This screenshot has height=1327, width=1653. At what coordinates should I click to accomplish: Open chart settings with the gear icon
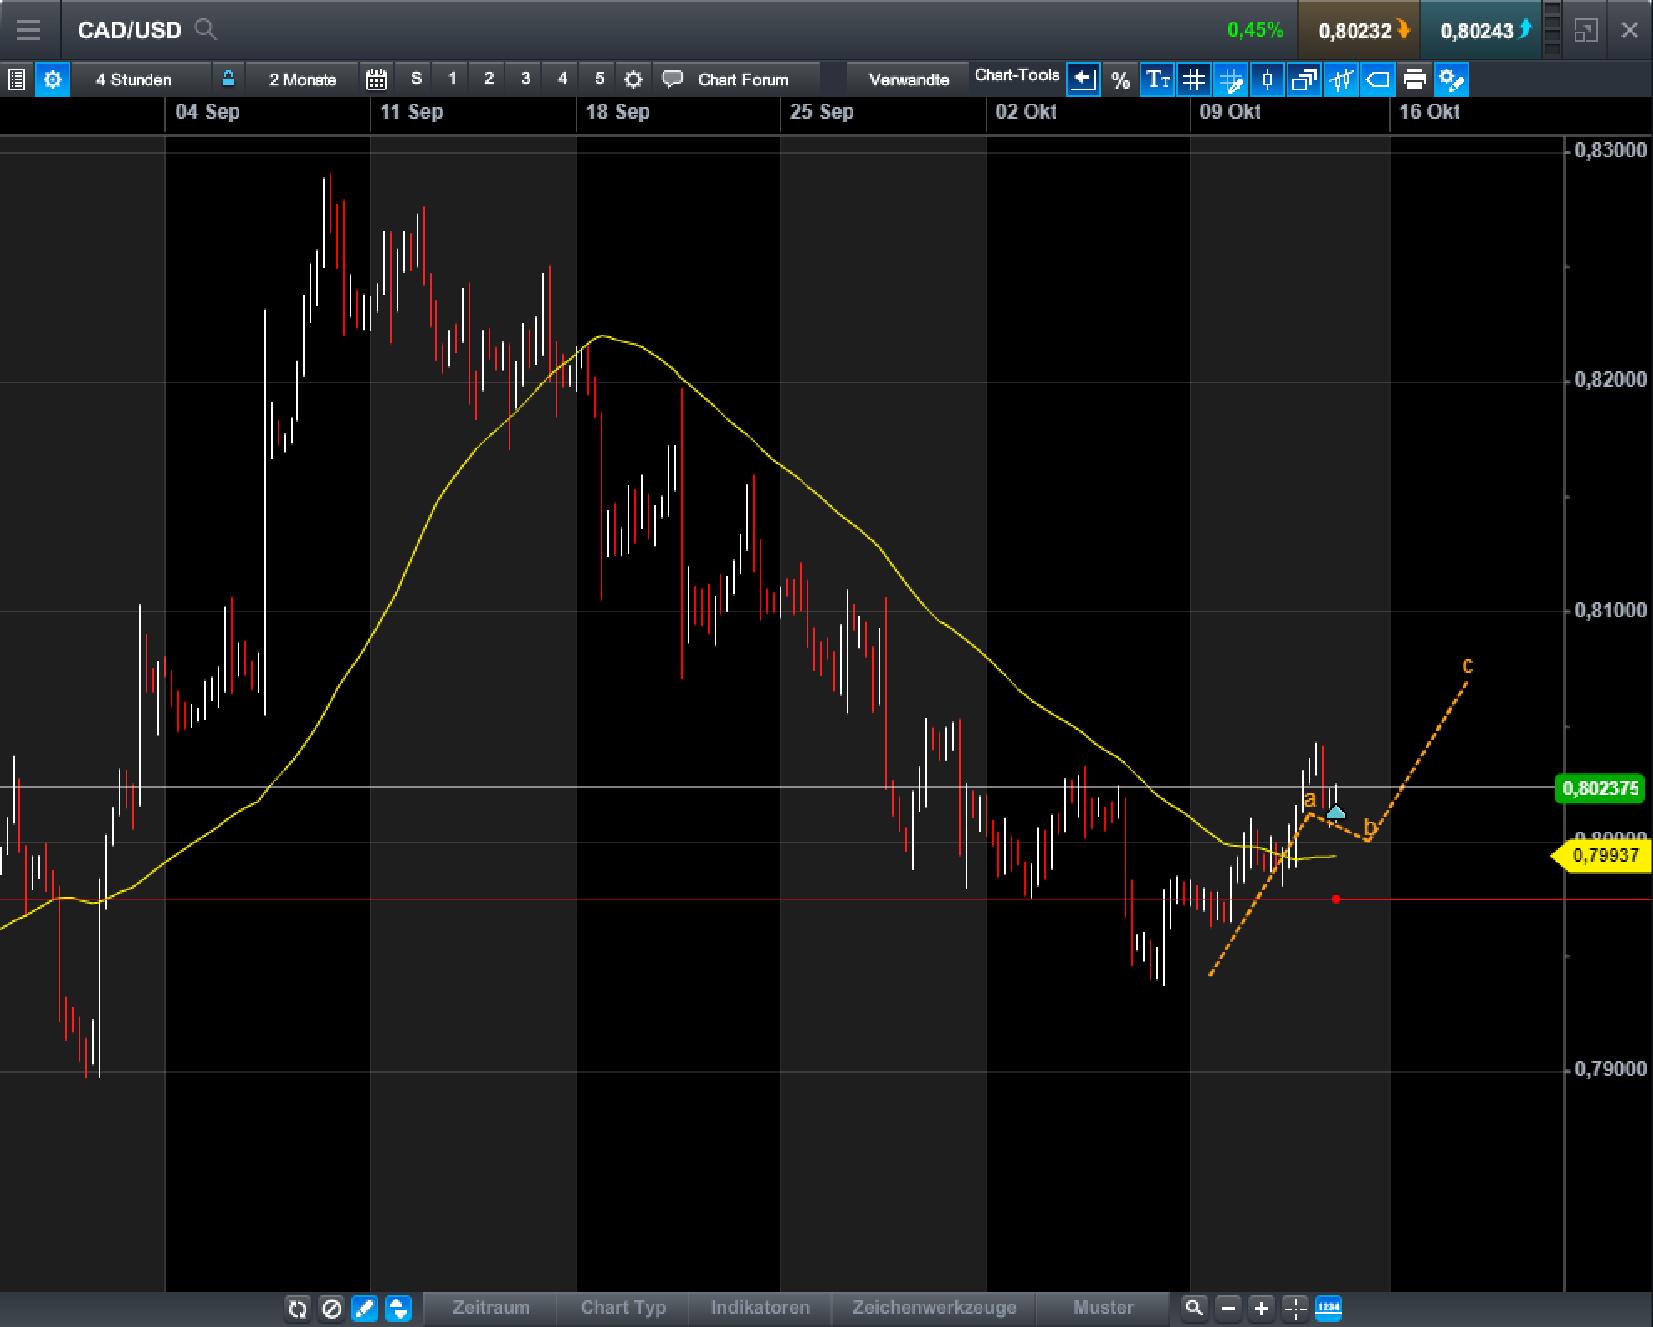(53, 79)
